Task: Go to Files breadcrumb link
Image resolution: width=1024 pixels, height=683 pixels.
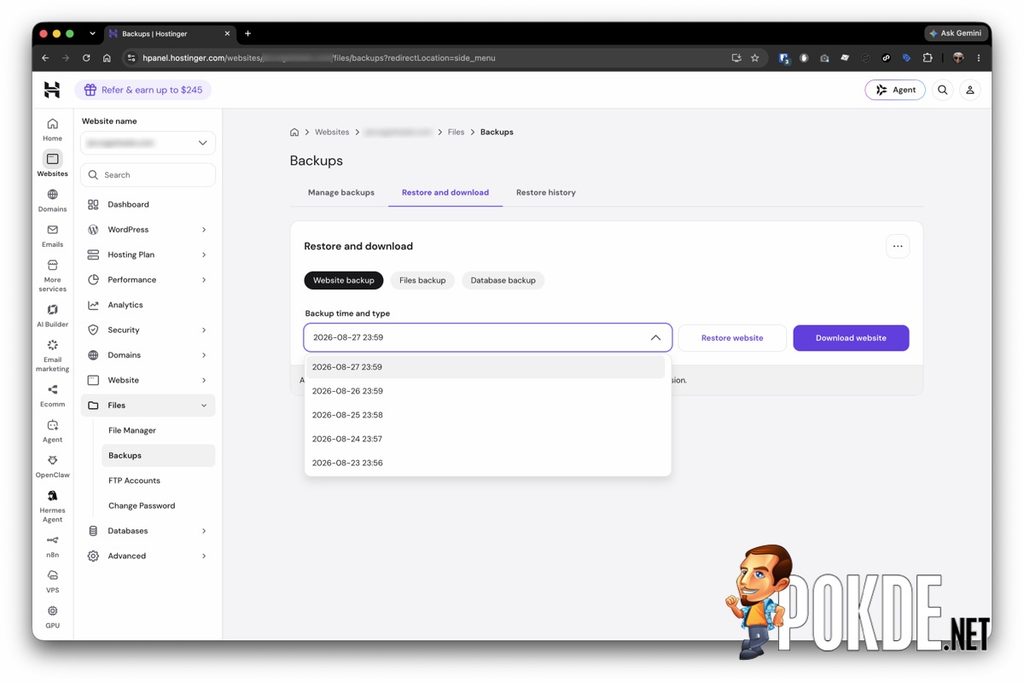Action: tap(456, 132)
